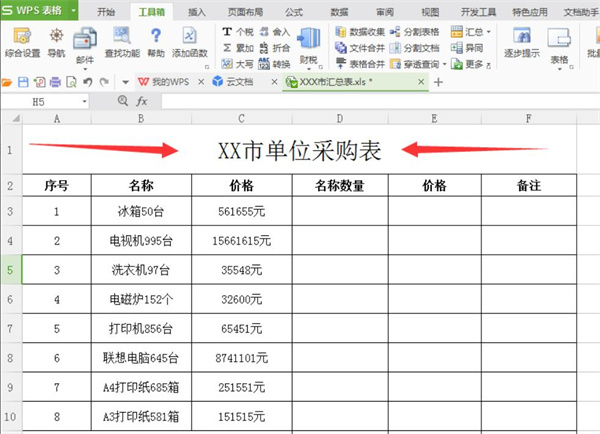The image size is (600, 434).
Task: Click the 表格合并 button
Action: tap(360, 64)
